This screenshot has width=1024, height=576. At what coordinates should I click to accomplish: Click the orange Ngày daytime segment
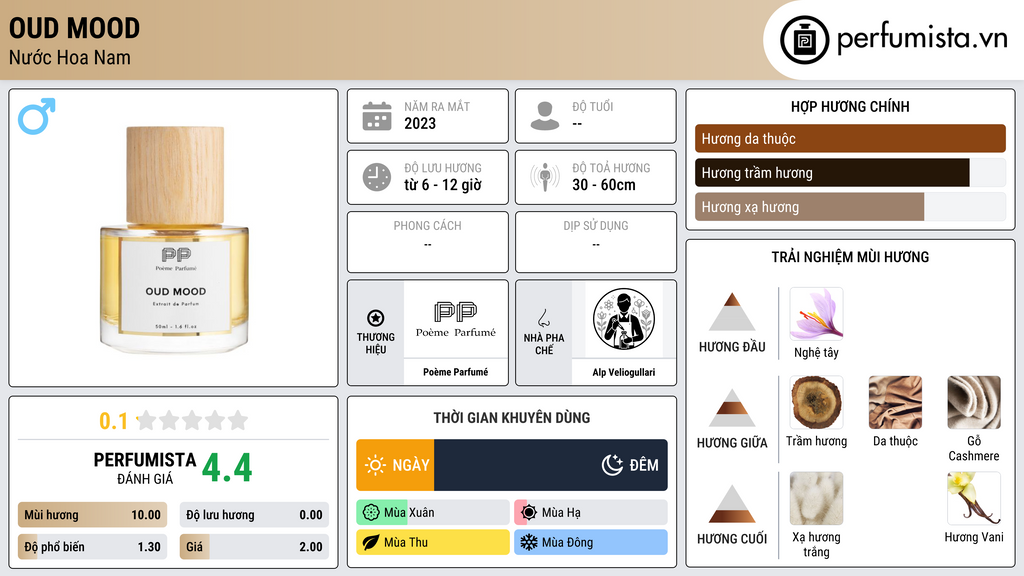(x=395, y=465)
